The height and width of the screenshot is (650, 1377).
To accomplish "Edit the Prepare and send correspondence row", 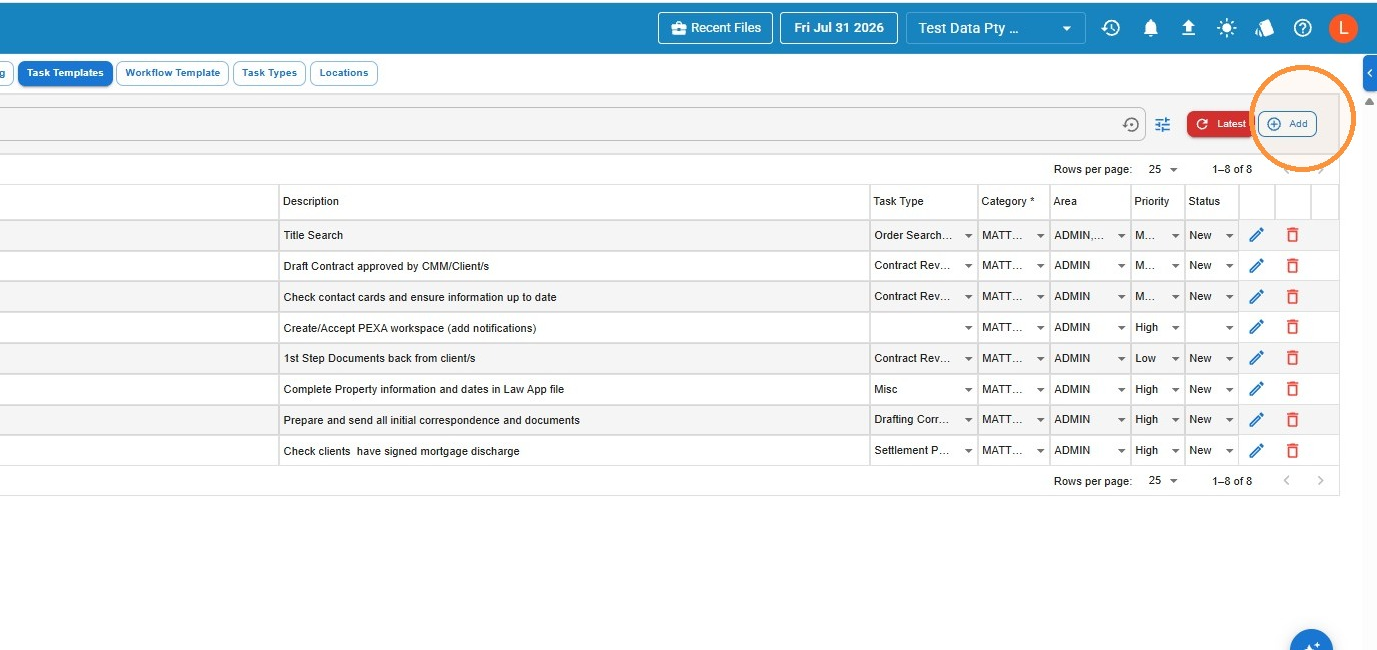I will click(x=1257, y=420).
